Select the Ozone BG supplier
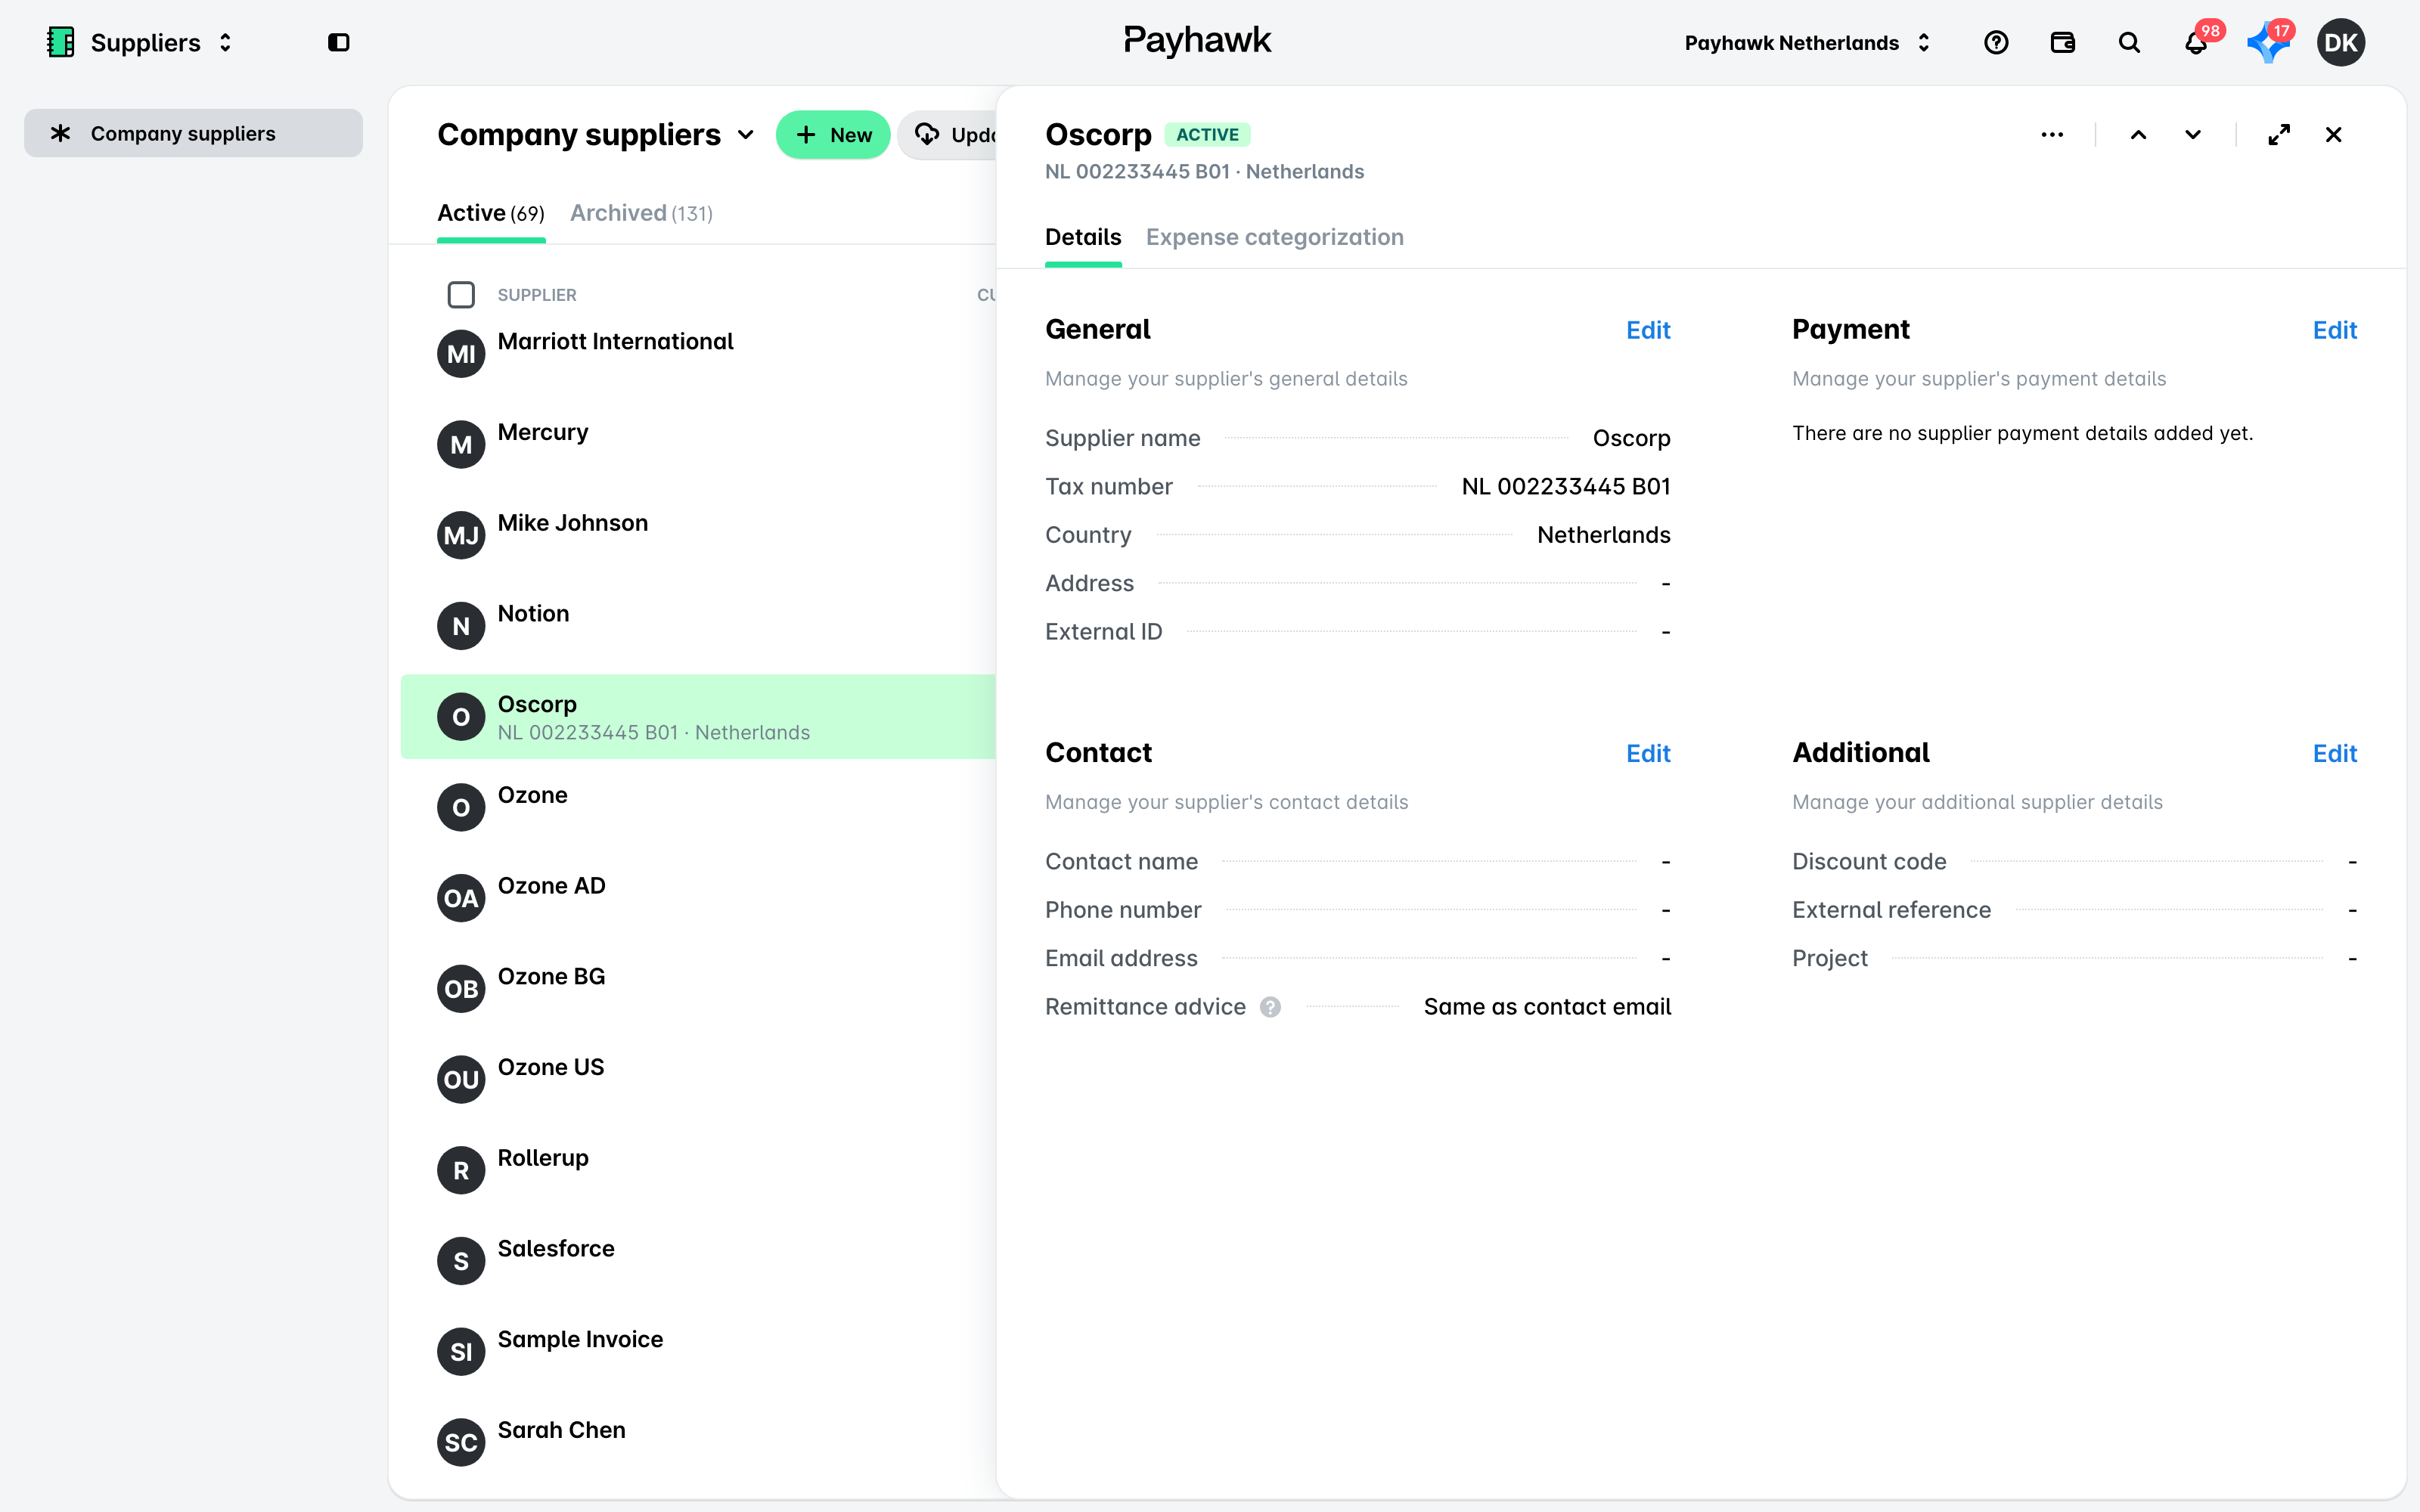The height and width of the screenshot is (1512, 2420). click(698, 989)
